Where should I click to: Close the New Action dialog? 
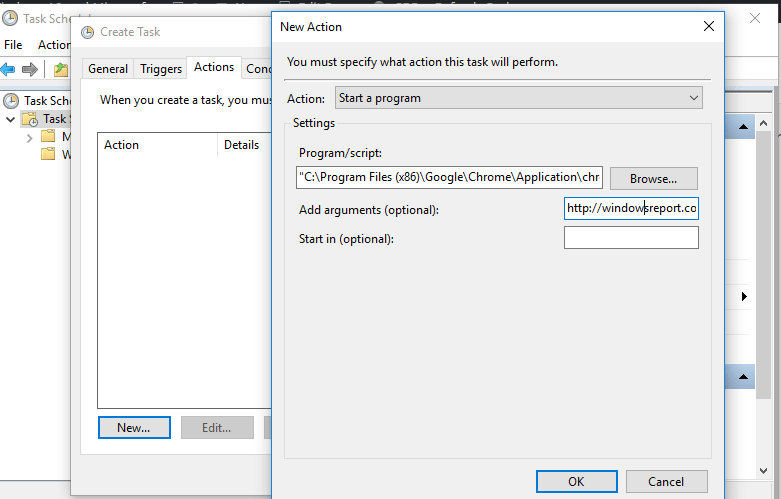click(709, 26)
